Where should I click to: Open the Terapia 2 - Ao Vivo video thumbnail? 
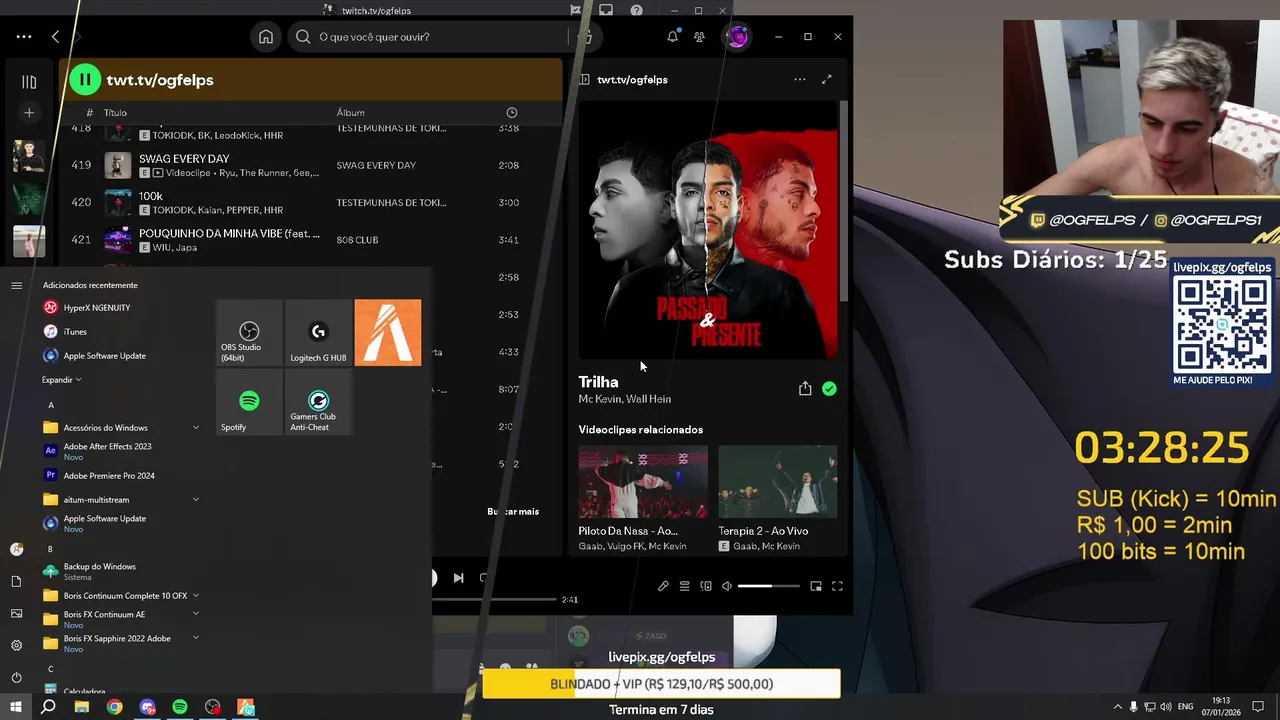click(778, 482)
